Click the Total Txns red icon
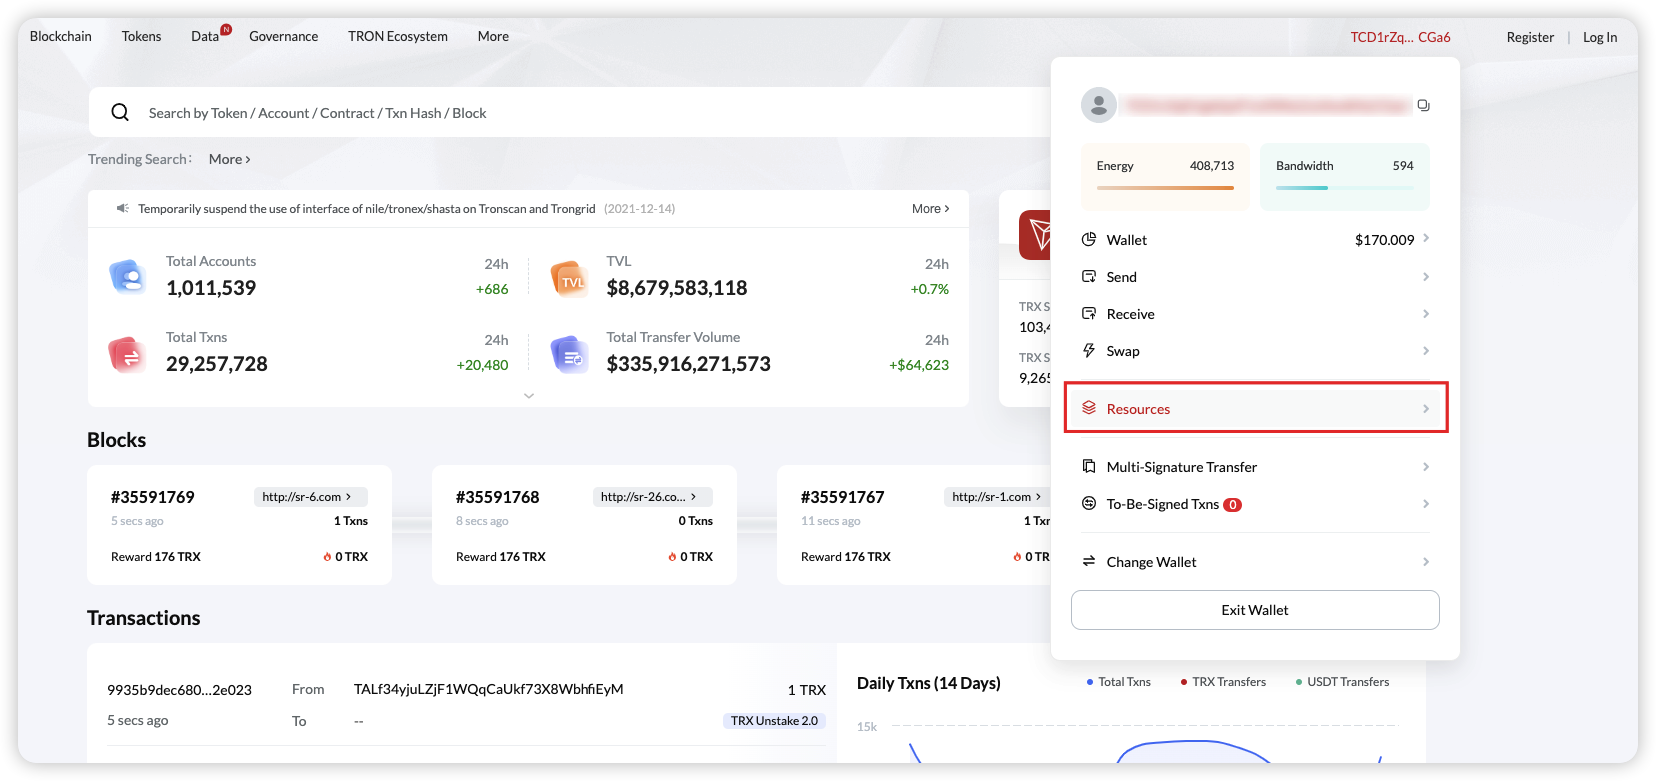 pos(128,354)
